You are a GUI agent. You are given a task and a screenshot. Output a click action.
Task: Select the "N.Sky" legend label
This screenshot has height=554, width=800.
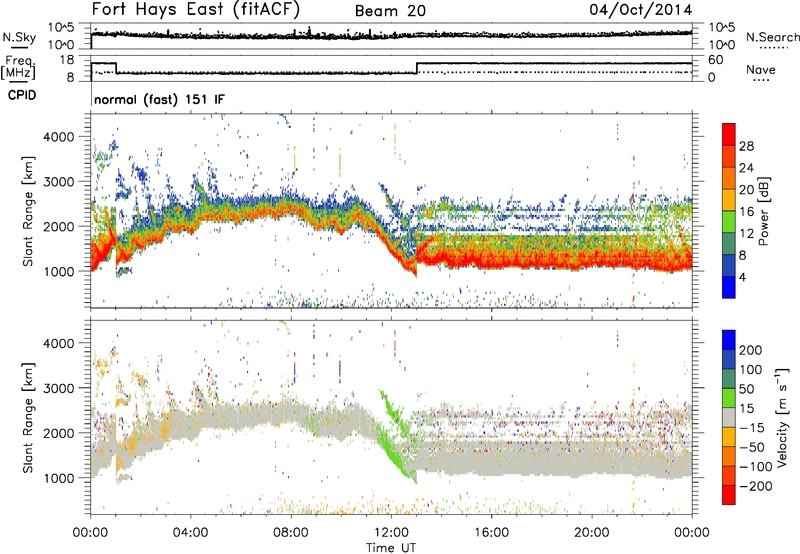19,37
